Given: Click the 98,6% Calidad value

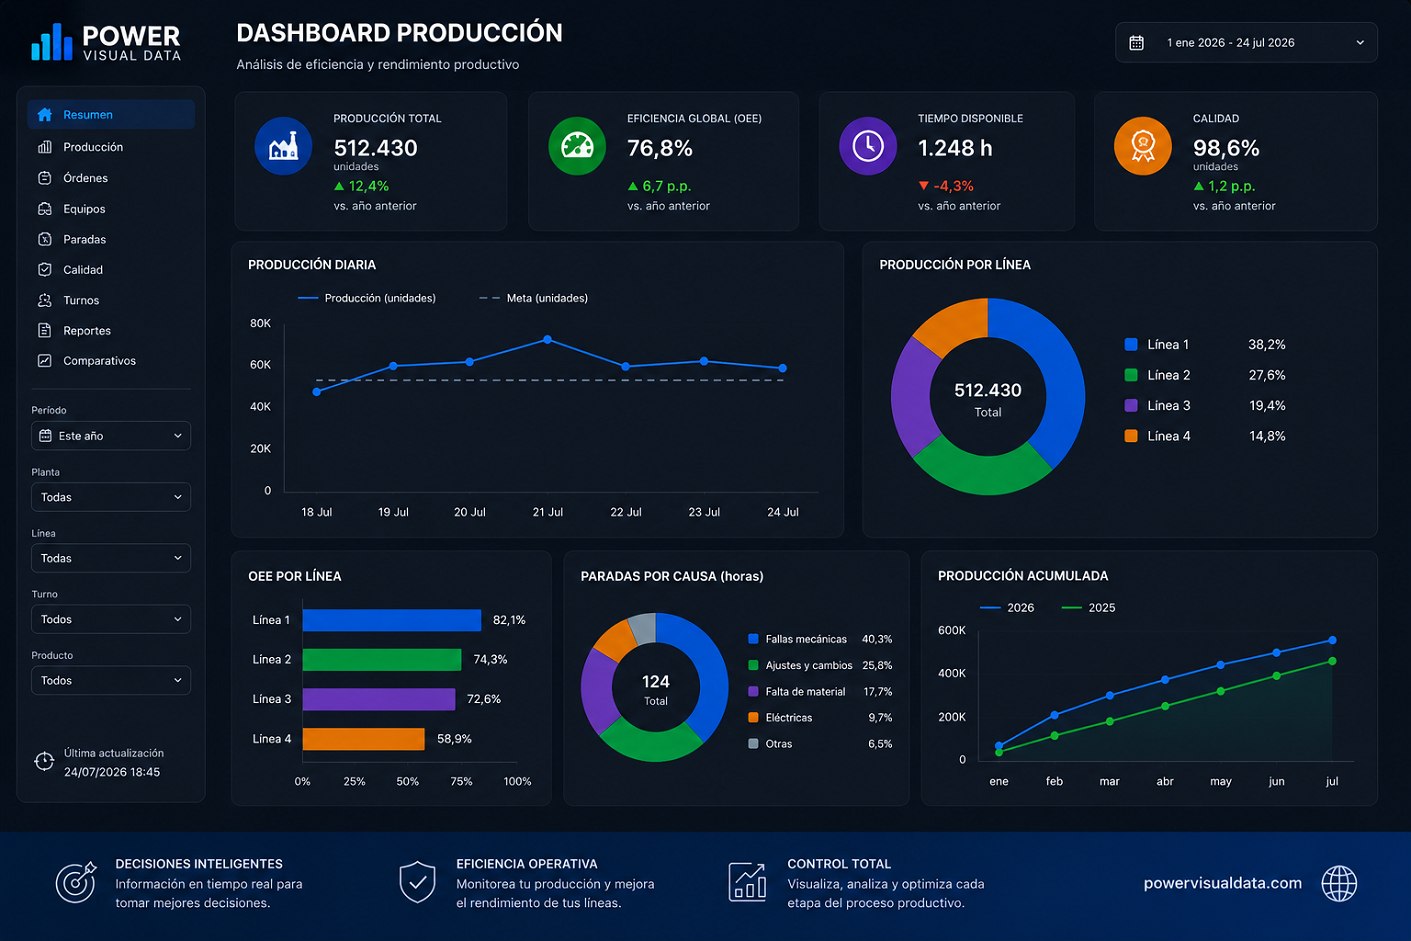Looking at the screenshot, I should tap(1226, 148).
